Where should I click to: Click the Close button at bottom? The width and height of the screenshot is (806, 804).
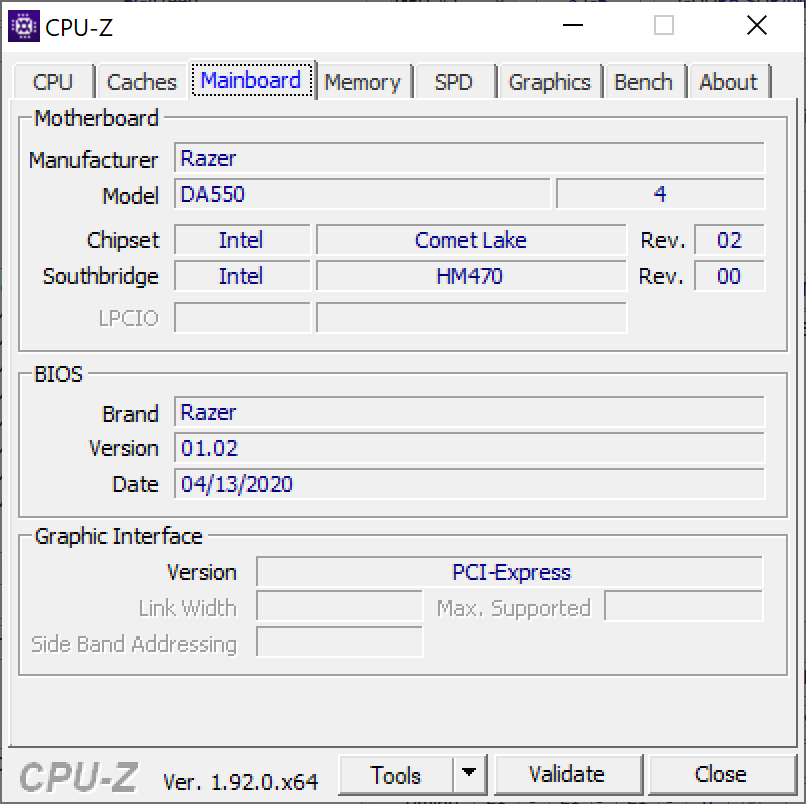click(x=721, y=775)
